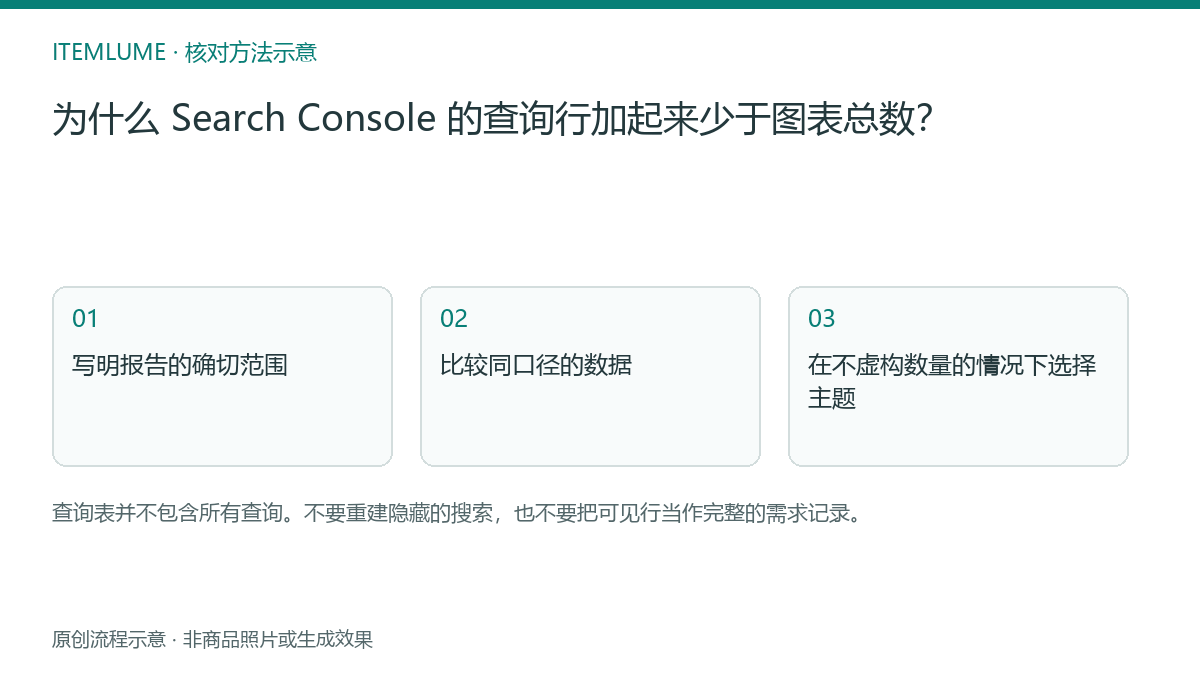Screen dimensions: 1200x675
Task: Click the footer 原创流程示意 note
Action: (x=212, y=640)
